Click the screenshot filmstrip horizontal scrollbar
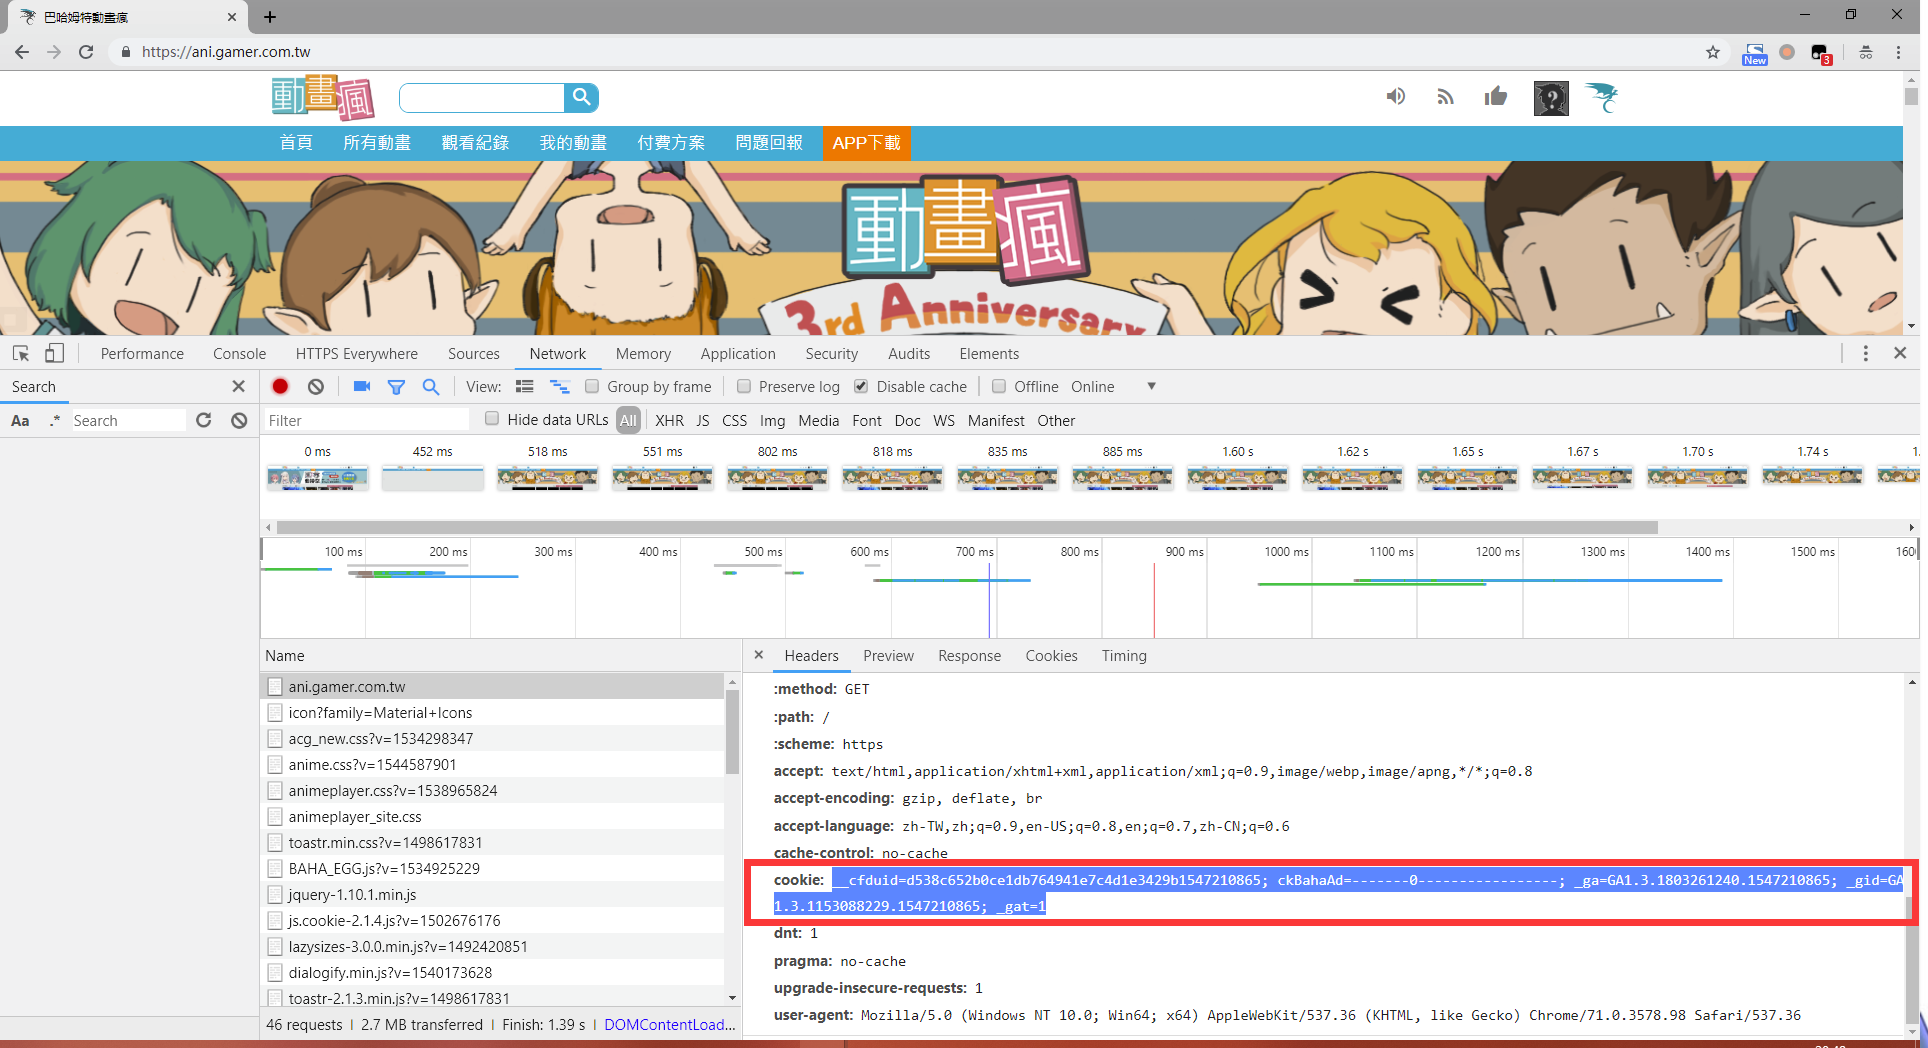Screen dimensions: 1928x1048 967,527
